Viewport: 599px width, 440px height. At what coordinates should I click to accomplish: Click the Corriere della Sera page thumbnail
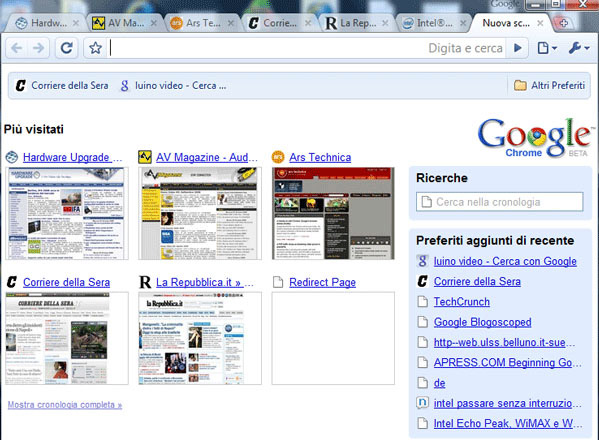pos(67,338)
